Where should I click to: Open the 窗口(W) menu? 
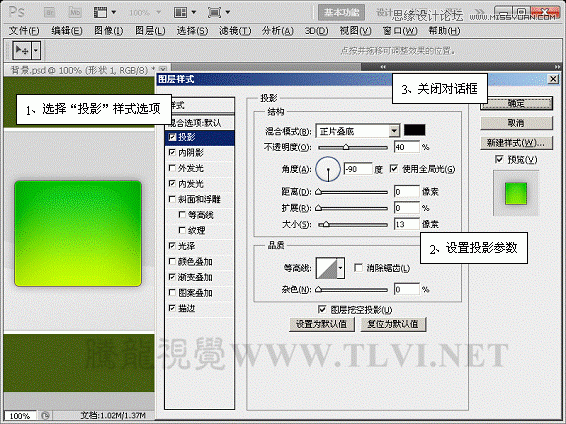400,31
